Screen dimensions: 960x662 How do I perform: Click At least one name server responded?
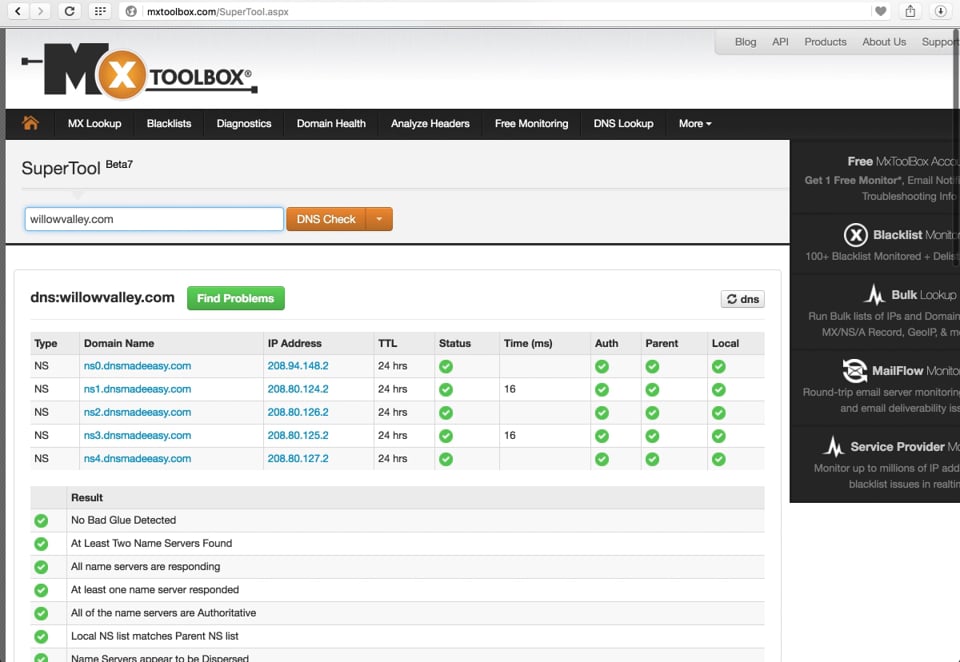pyautogui.click(x=155, y=590)
